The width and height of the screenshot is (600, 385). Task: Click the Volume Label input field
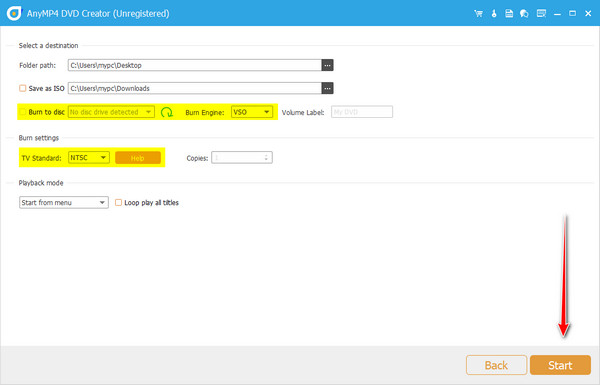coord(362,112)
